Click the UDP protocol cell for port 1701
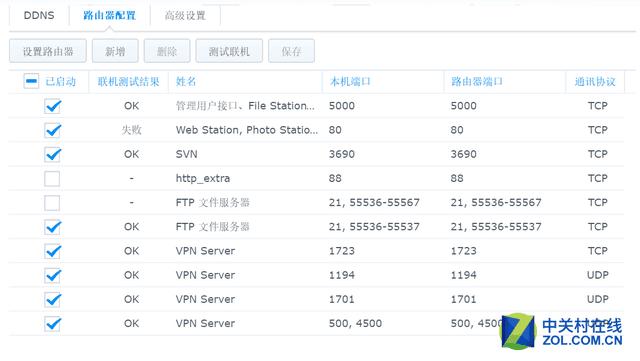The image size is (640, 361). point(598,299)
